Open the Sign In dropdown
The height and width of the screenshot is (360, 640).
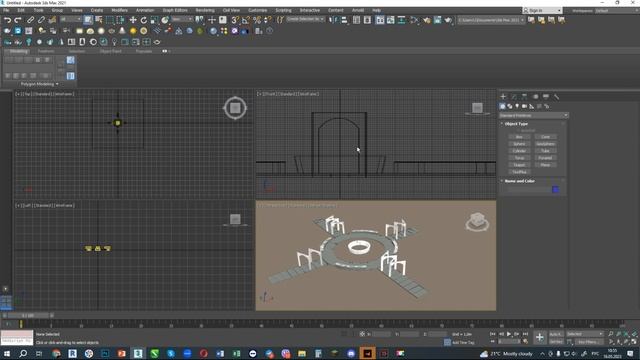pyautogui.click(x=542, y=10)
